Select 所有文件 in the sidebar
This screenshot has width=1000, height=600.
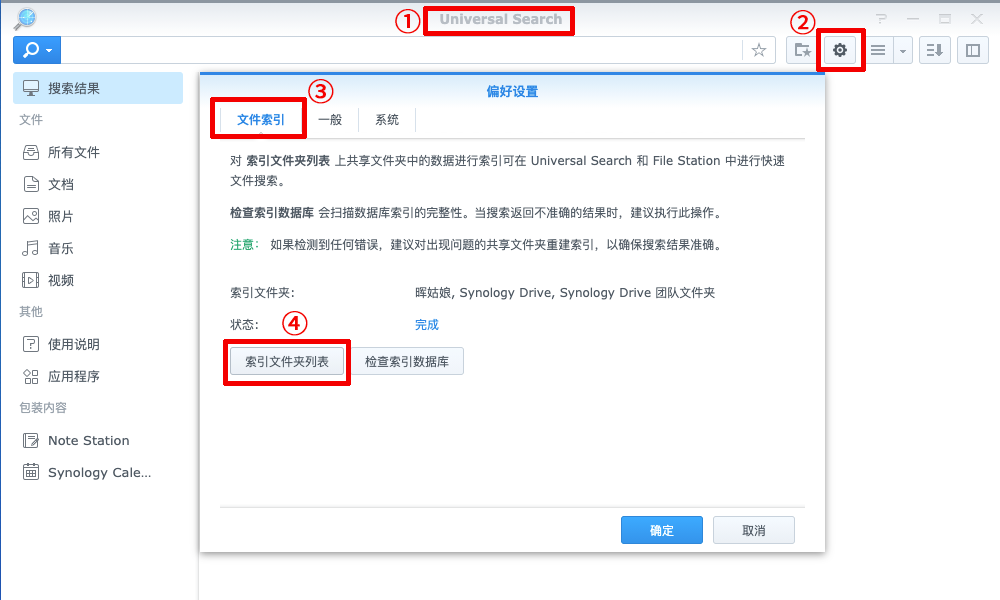tap(98, 152)
